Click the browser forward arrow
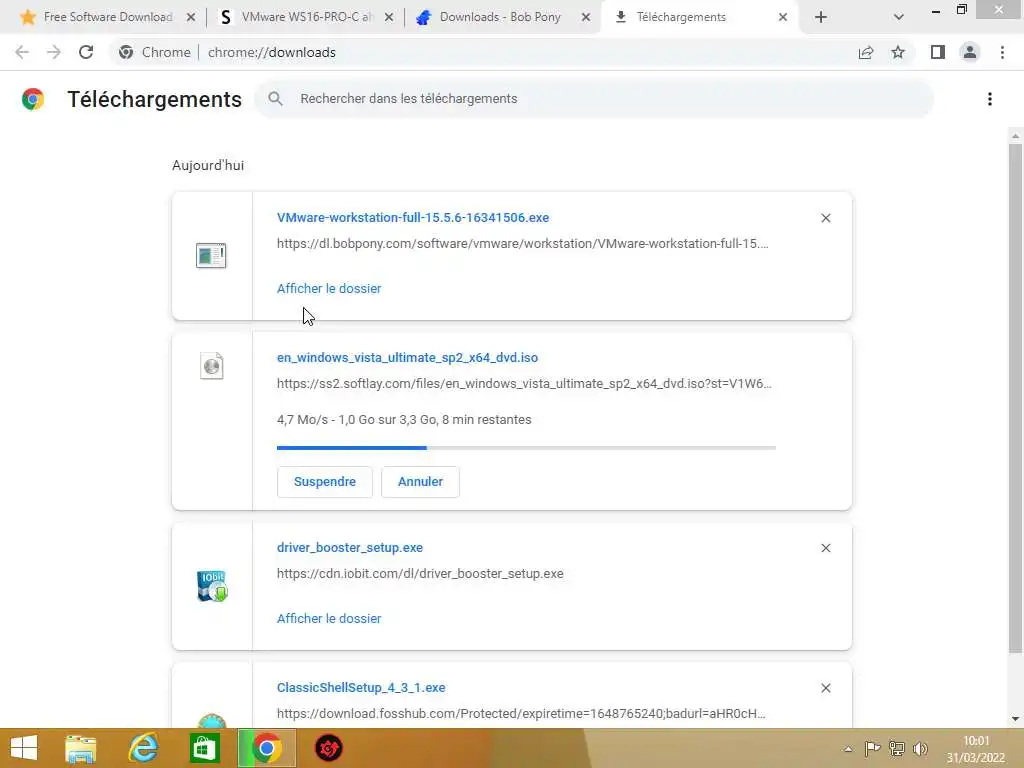The height and width of the screenshot is (768, 1024). tap(54, 52)
